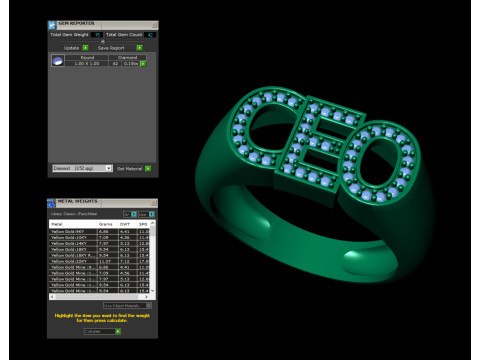480x360 pixels.
Task: Click the metal list scroll left arrow
Action: pyautogui.click(x=52, y=297)
